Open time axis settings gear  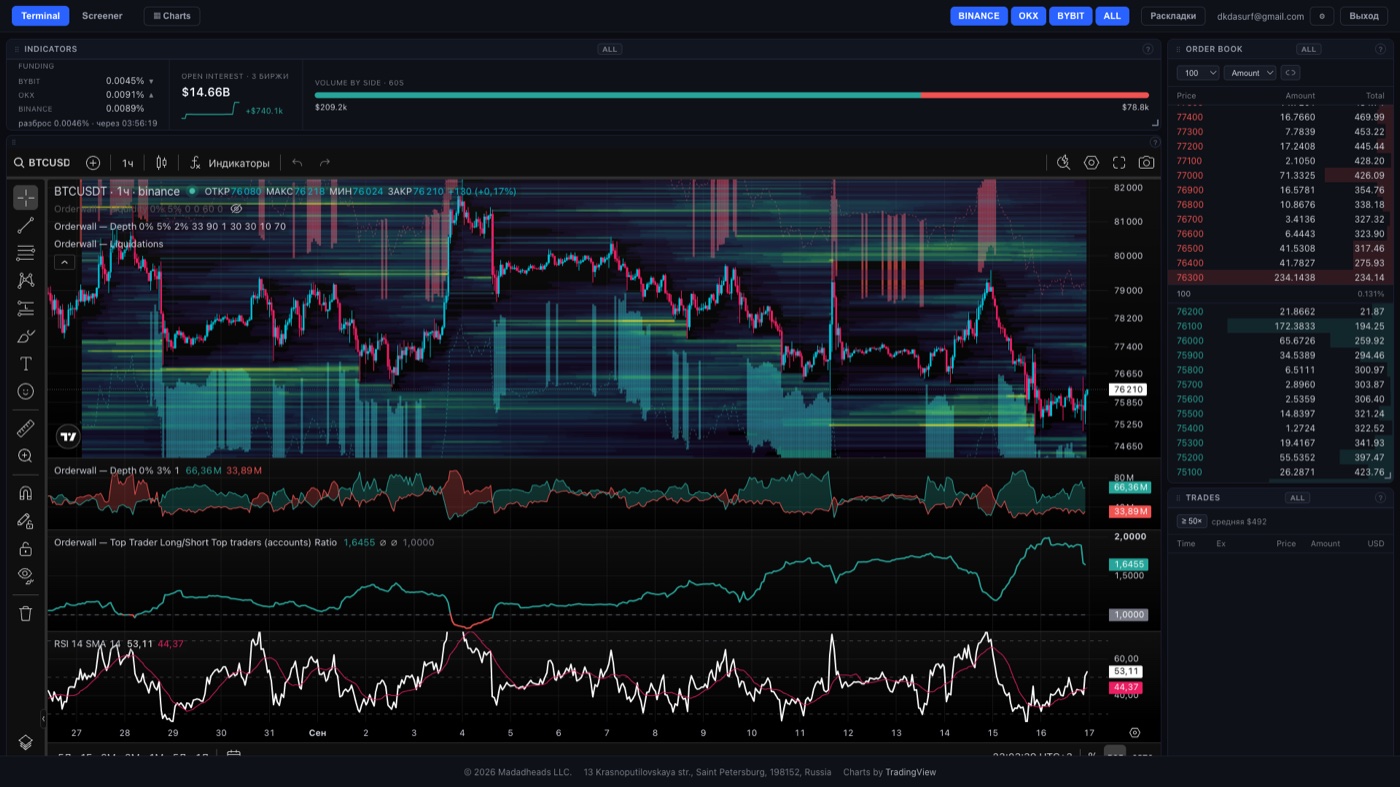pyautogui.click(x=1135, y=733)
